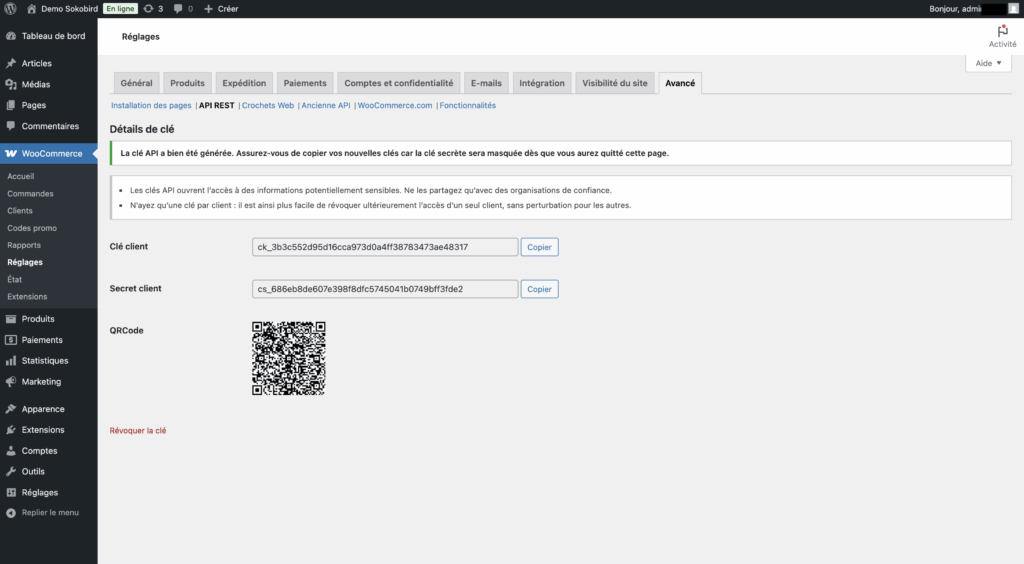The image size is (1024, 564).
Task: Open Statistiques in the sidebar
Action: click(44, 360)
